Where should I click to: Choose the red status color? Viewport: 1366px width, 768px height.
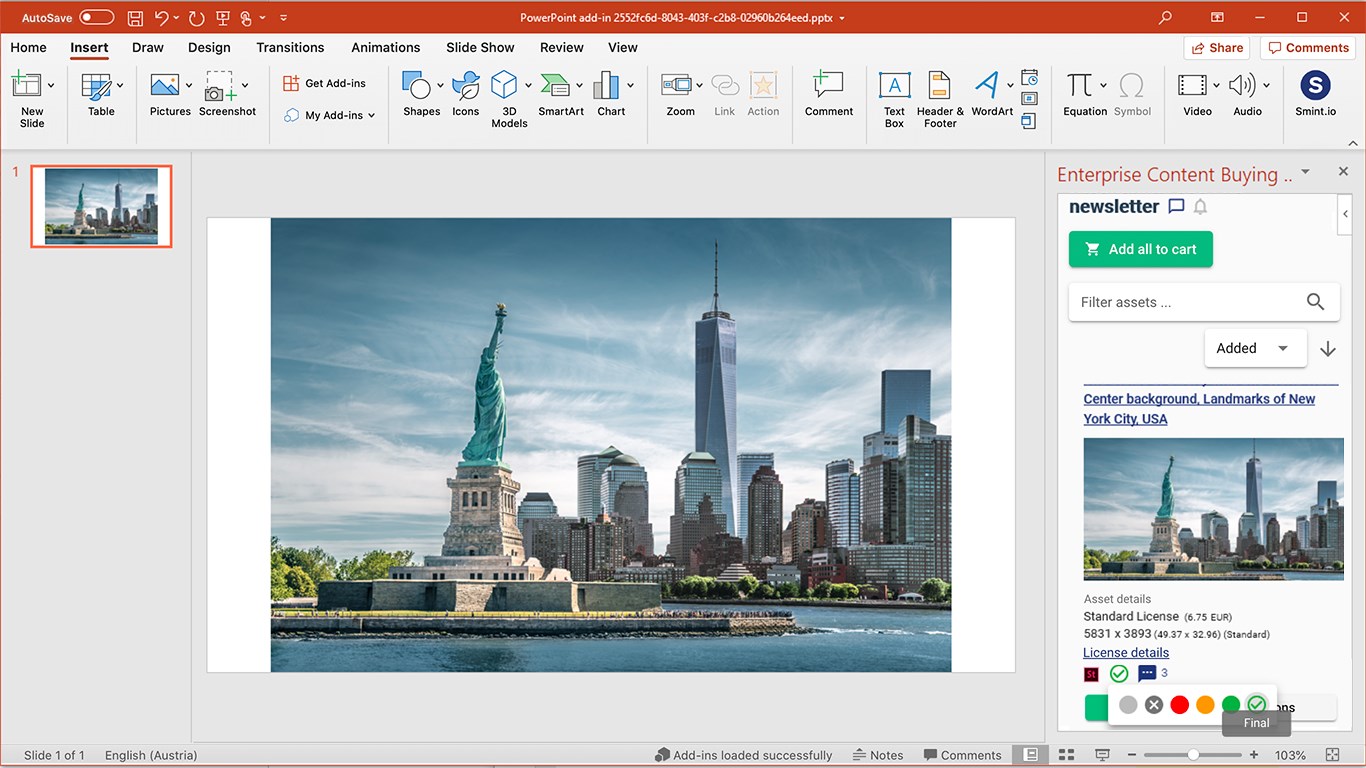1179,705
